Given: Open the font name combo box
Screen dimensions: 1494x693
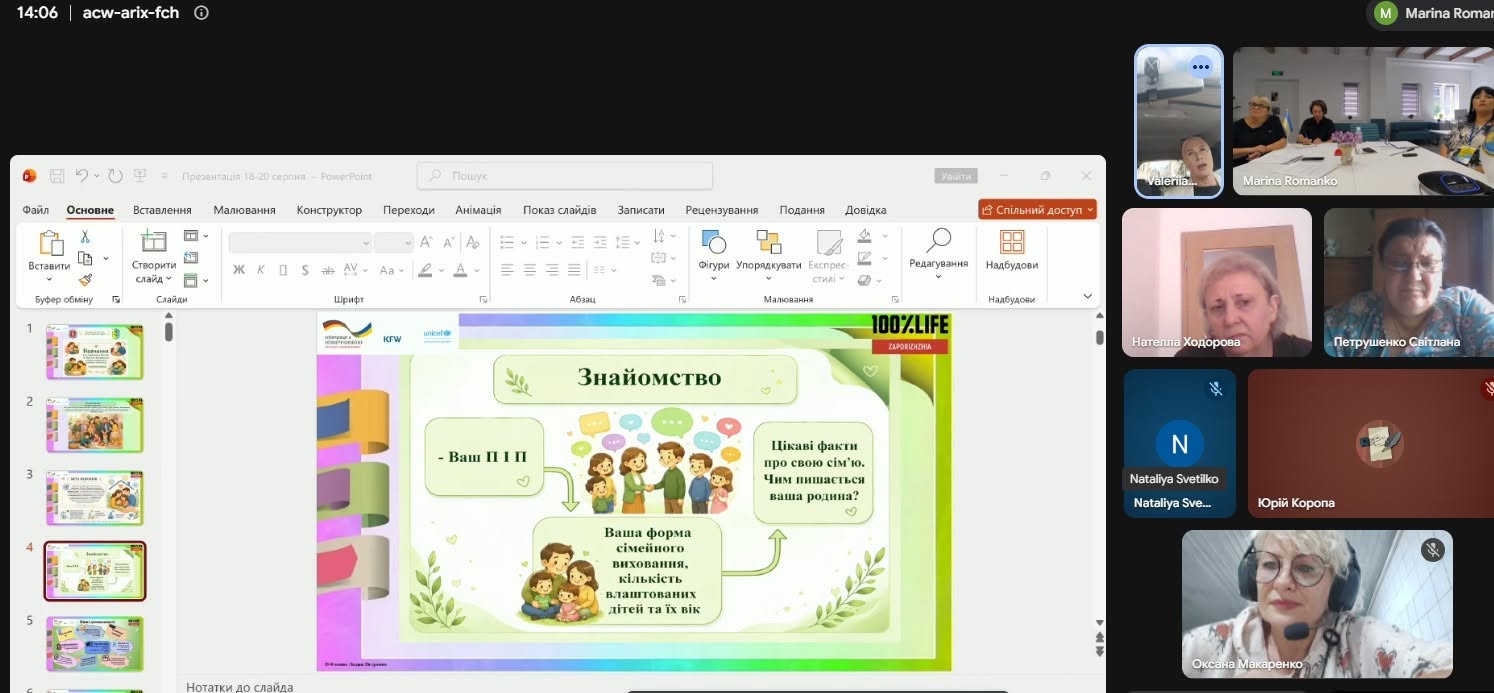Looking at the screenshot, I should (300, 242).
